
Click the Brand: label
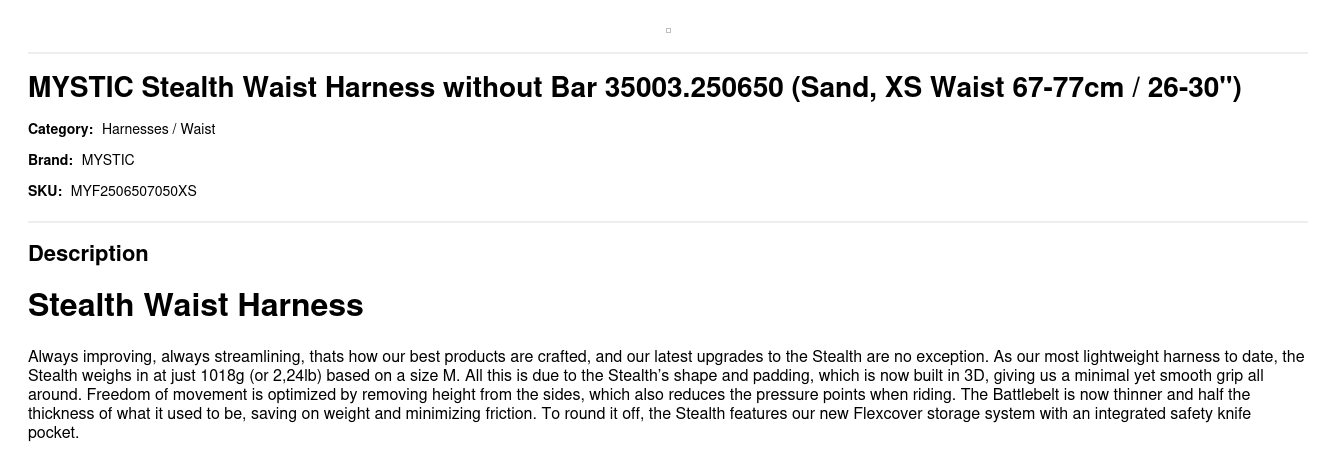click(50, 160)
